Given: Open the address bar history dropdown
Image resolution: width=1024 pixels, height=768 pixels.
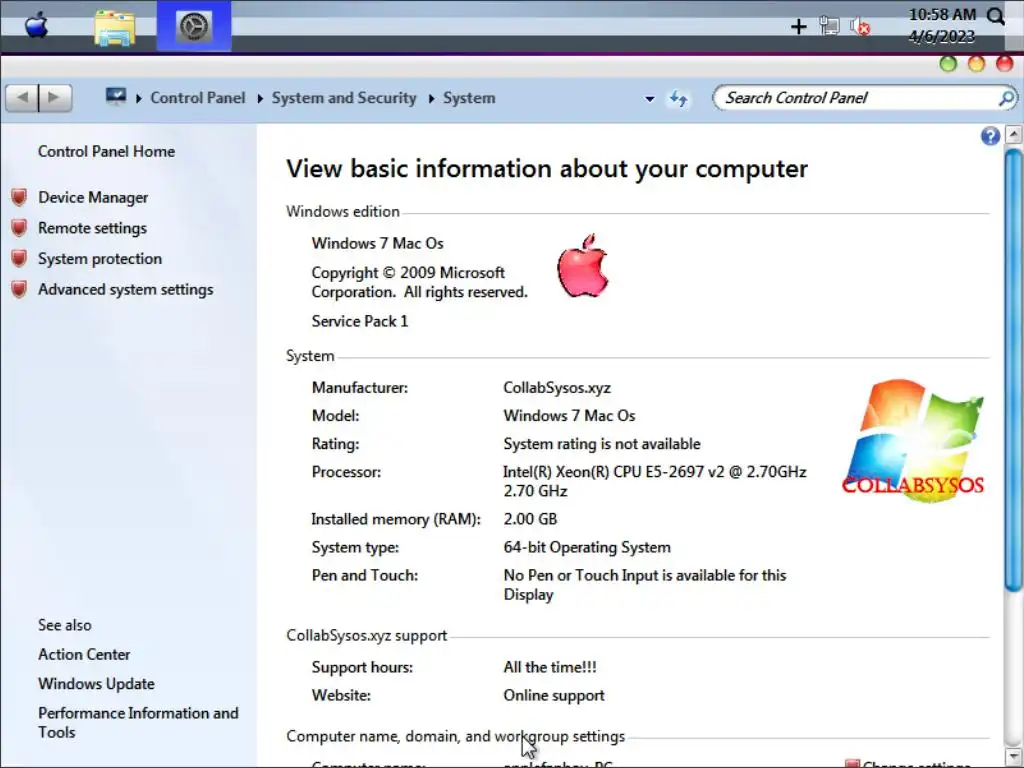Looking at the screenshot, I should [649, 99].
